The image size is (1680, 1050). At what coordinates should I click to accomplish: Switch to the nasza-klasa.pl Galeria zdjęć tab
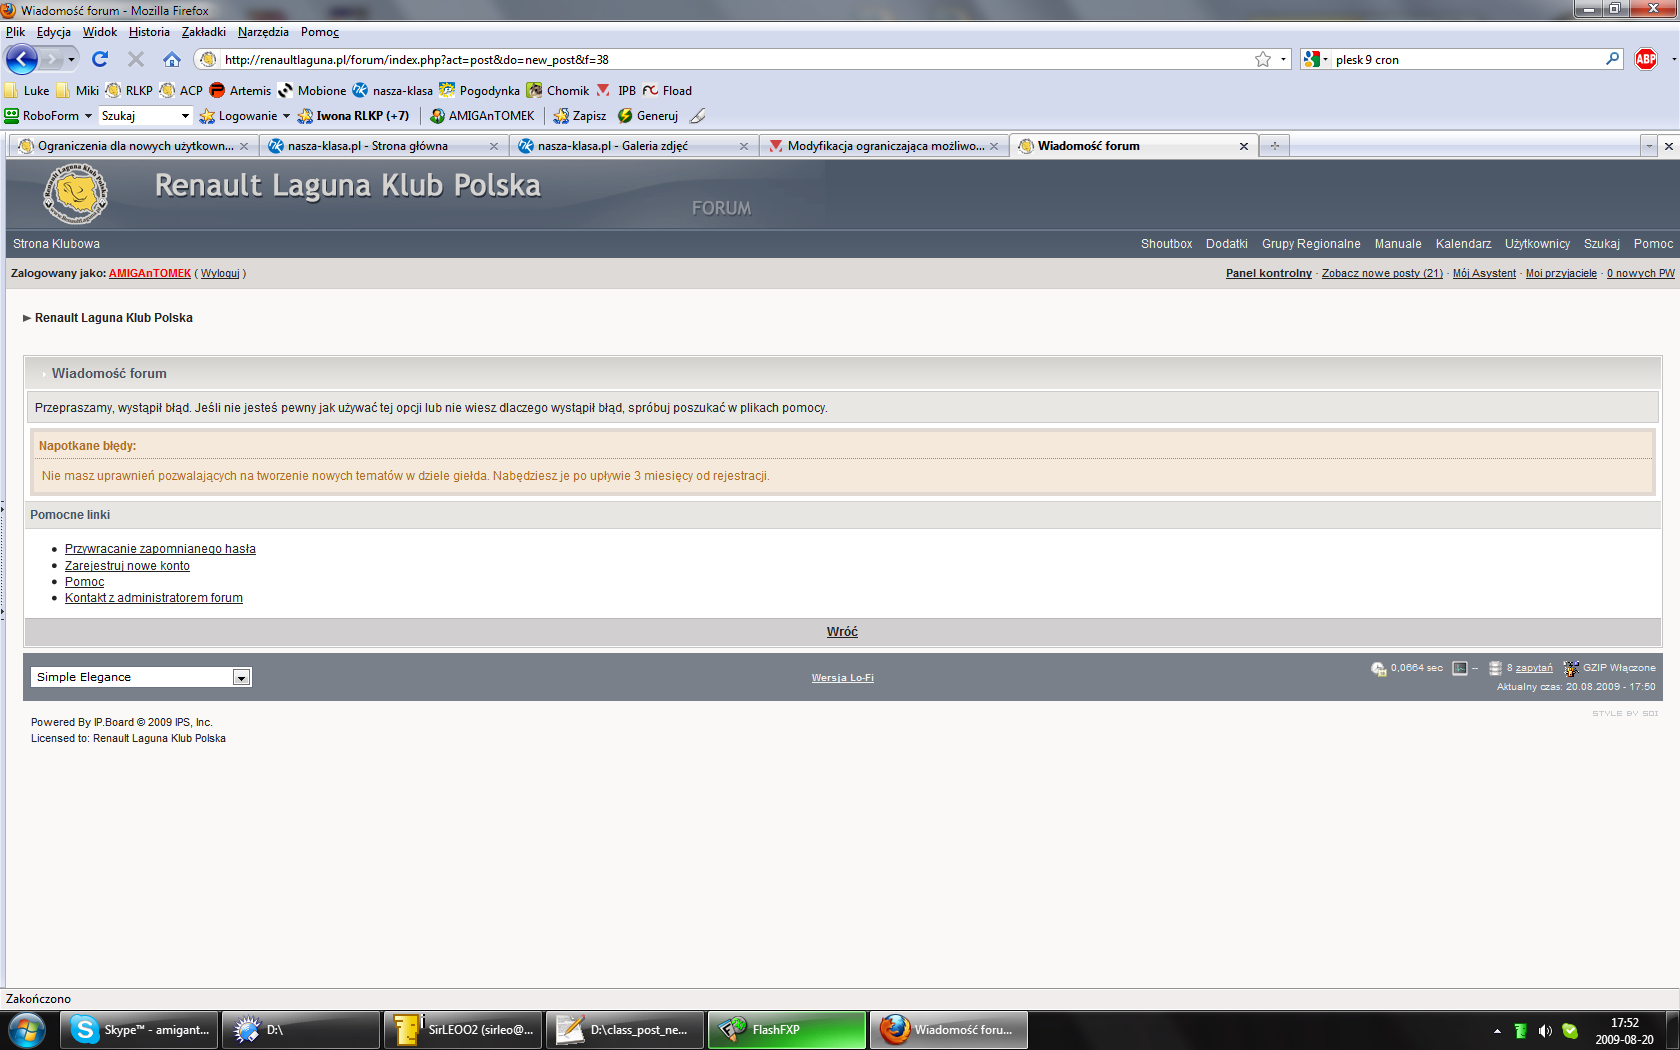(x=630, y=146)
